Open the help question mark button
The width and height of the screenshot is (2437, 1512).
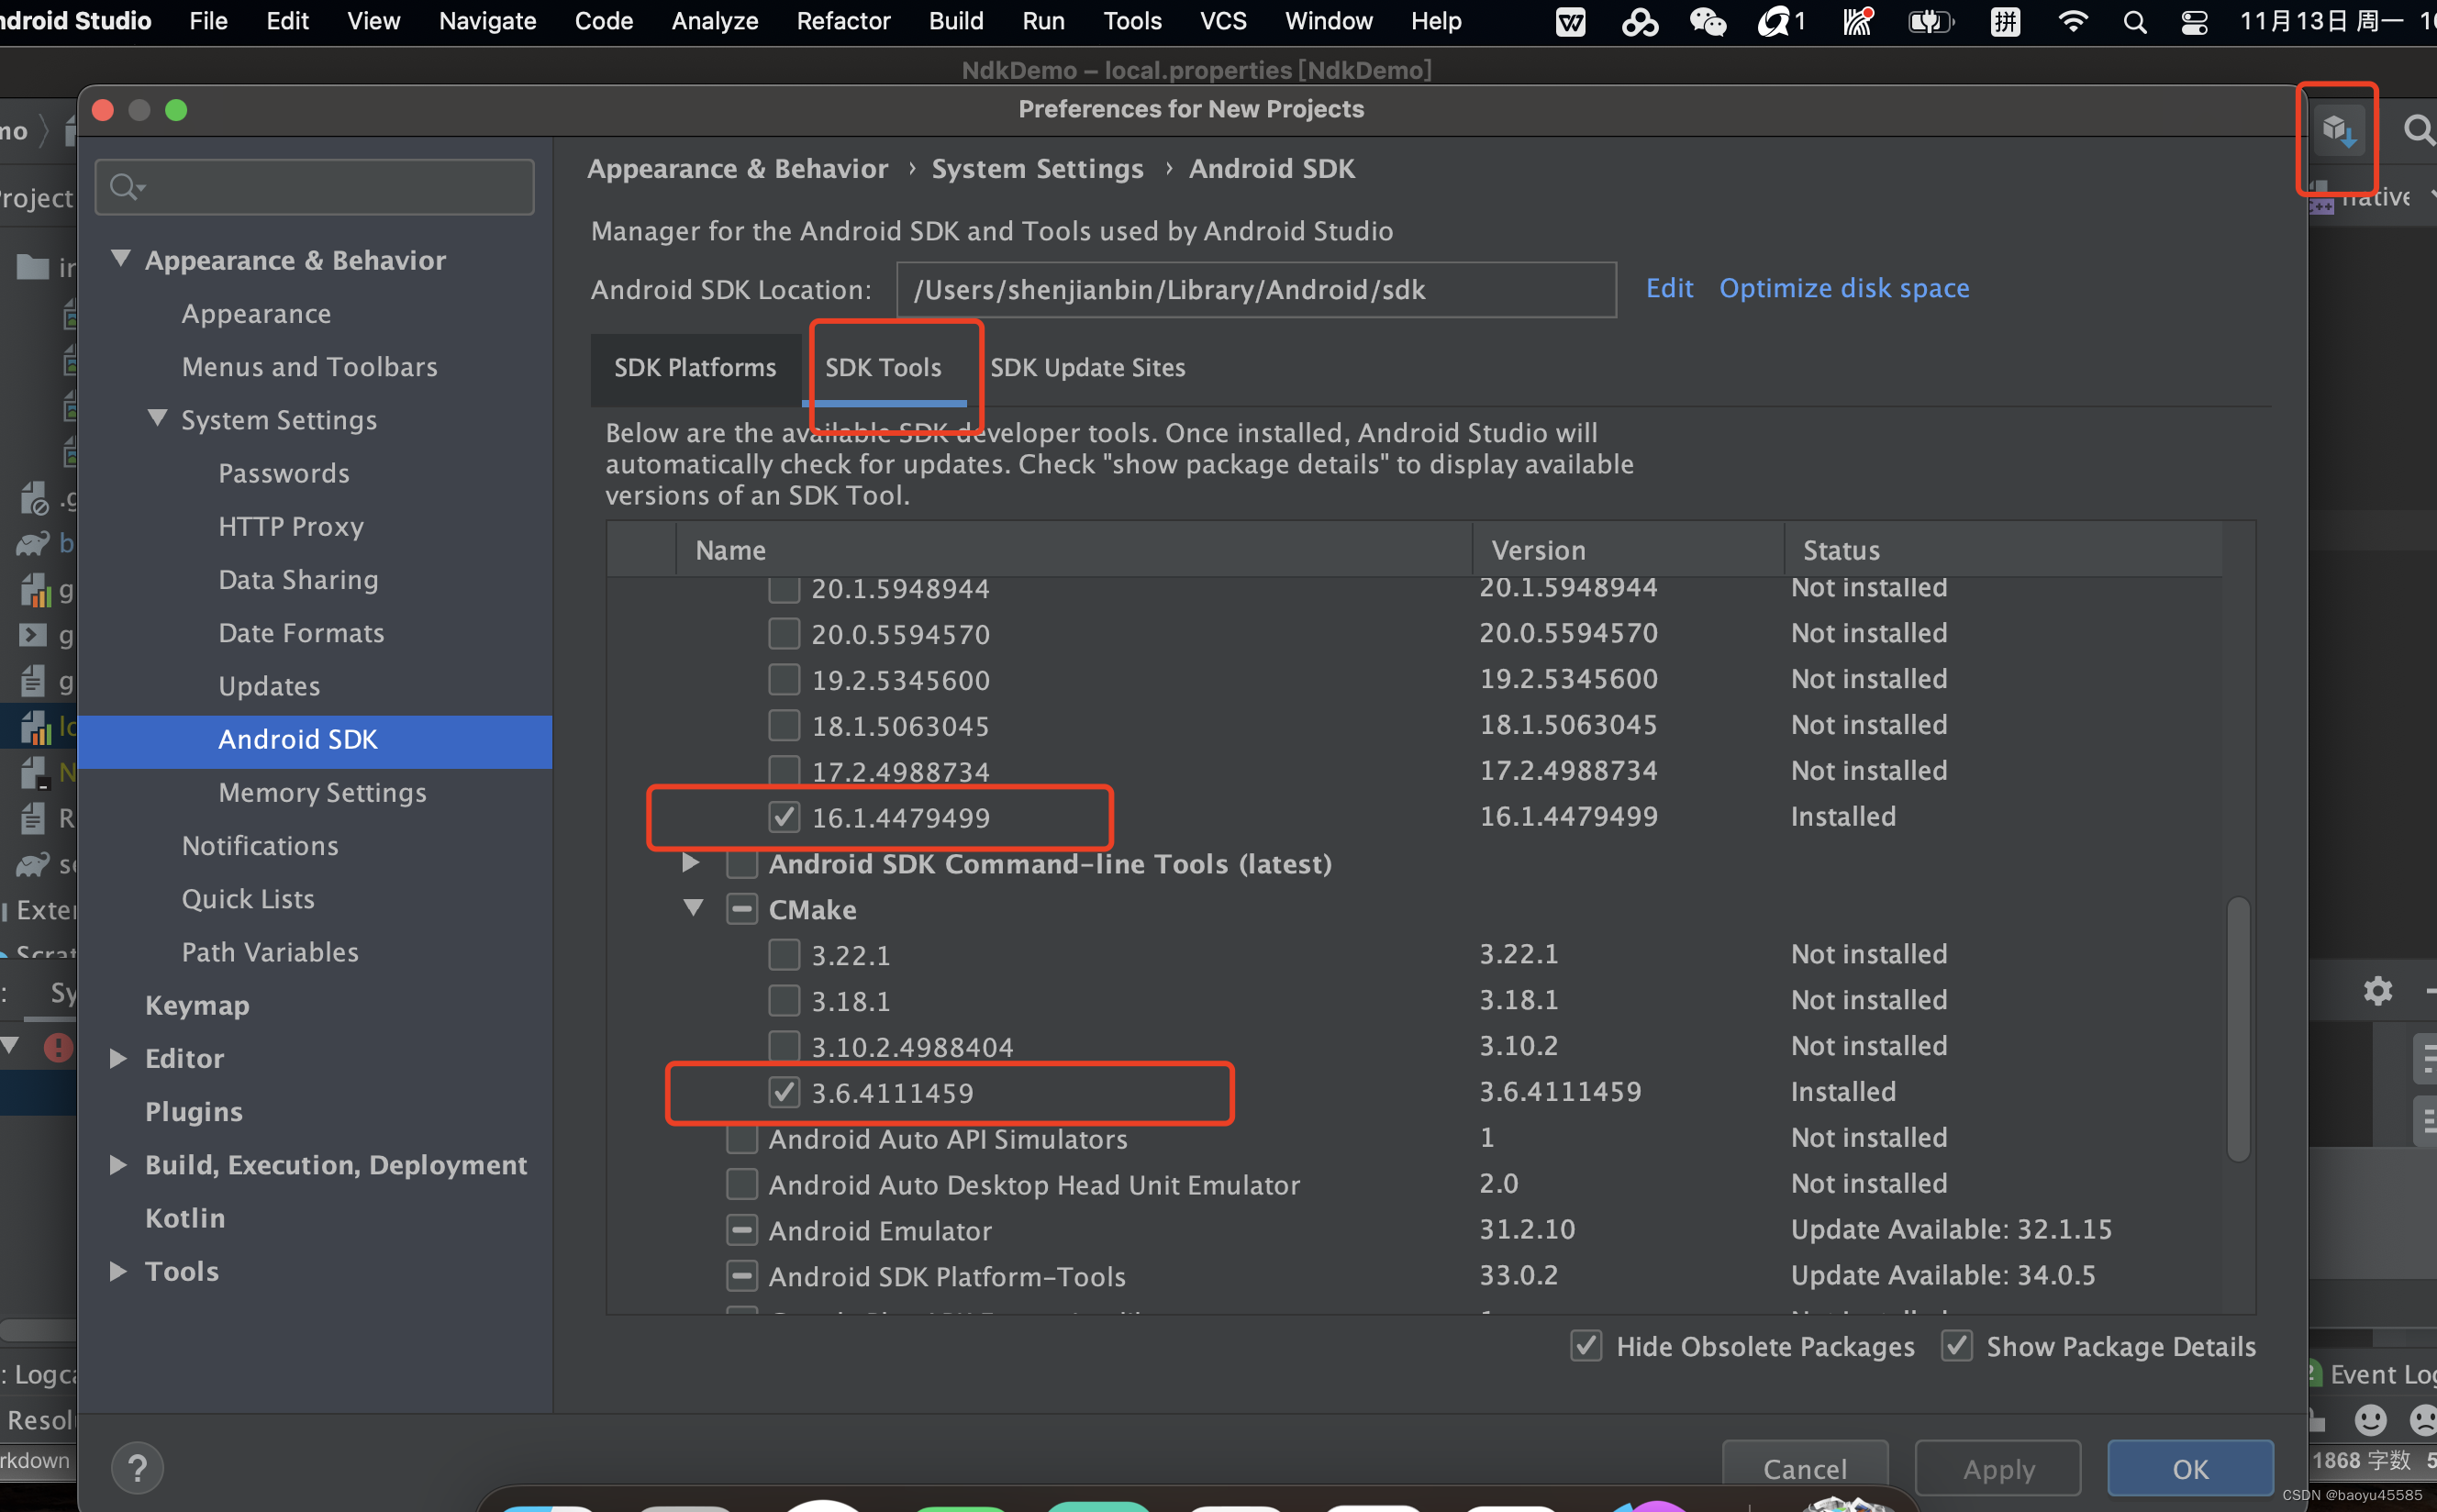coord(138,1468)
